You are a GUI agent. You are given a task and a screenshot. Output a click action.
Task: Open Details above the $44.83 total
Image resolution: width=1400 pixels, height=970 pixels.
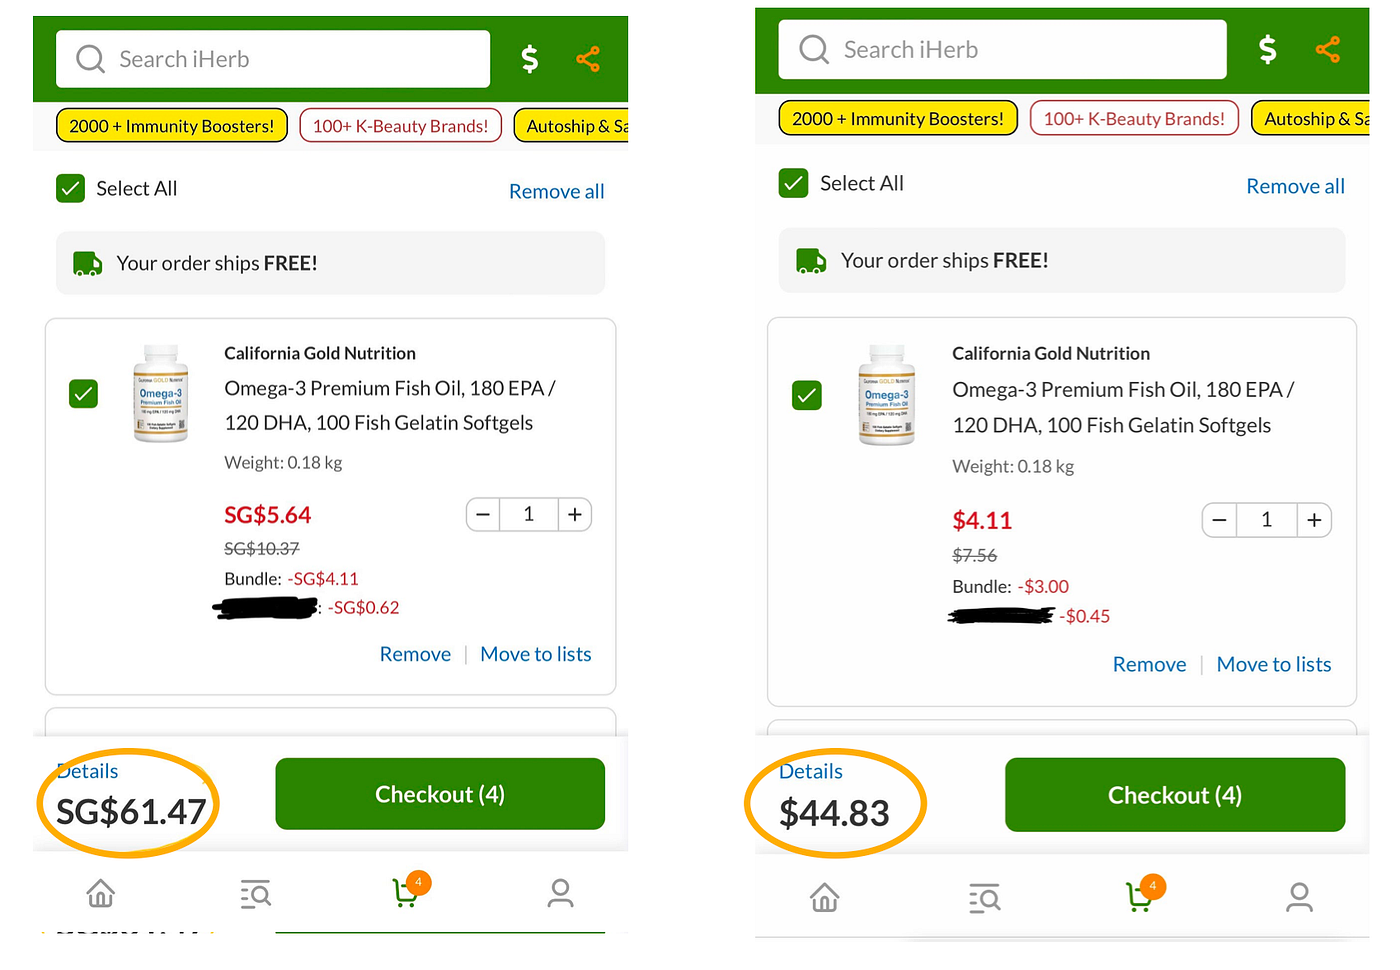pos(811,771)
